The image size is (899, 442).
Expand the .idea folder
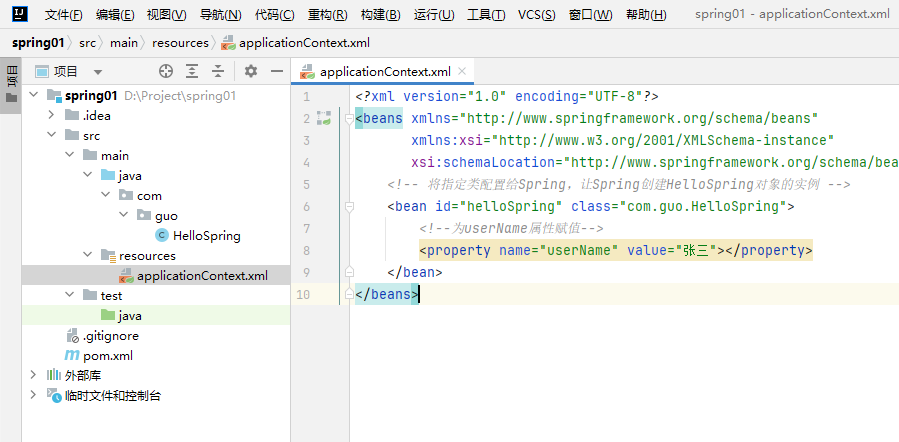pos(52,115)
